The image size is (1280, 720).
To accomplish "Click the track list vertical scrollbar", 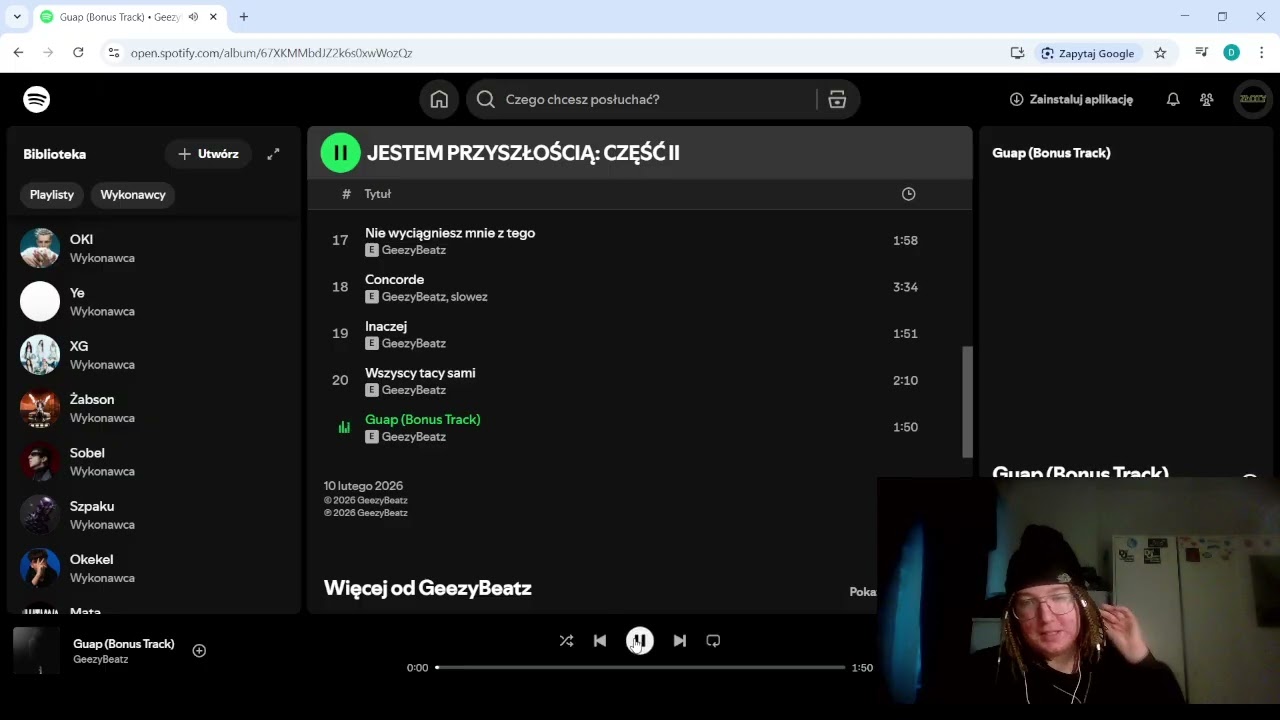I will [967, 402].
